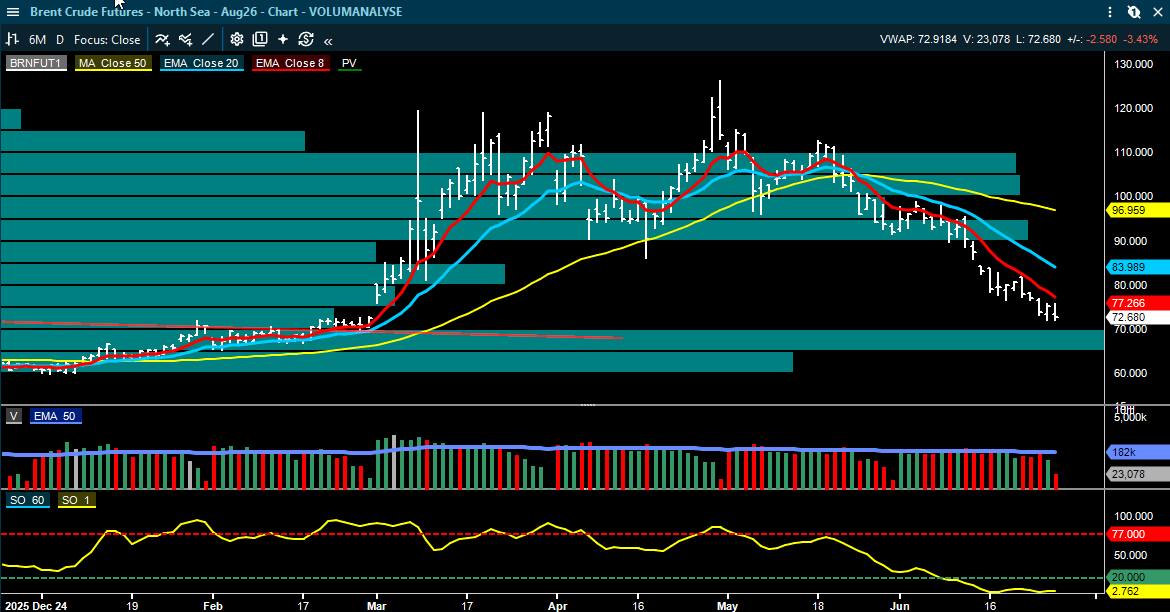Click the red 77.266 EMA price tag
Image resolution: width=1170 pixels, height=612 pixels.
[1136, 303]
